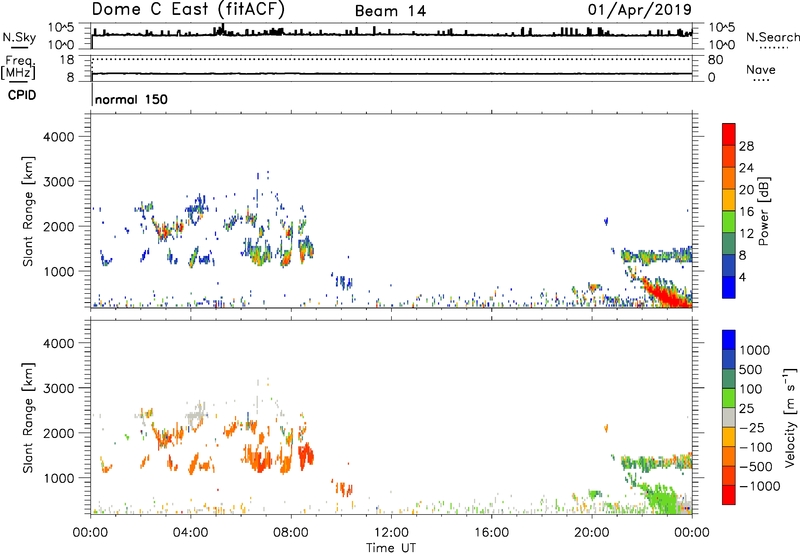Click the 'Velocity [m s-1]' color bar label
800x554 pixels.
click(790, 417)
